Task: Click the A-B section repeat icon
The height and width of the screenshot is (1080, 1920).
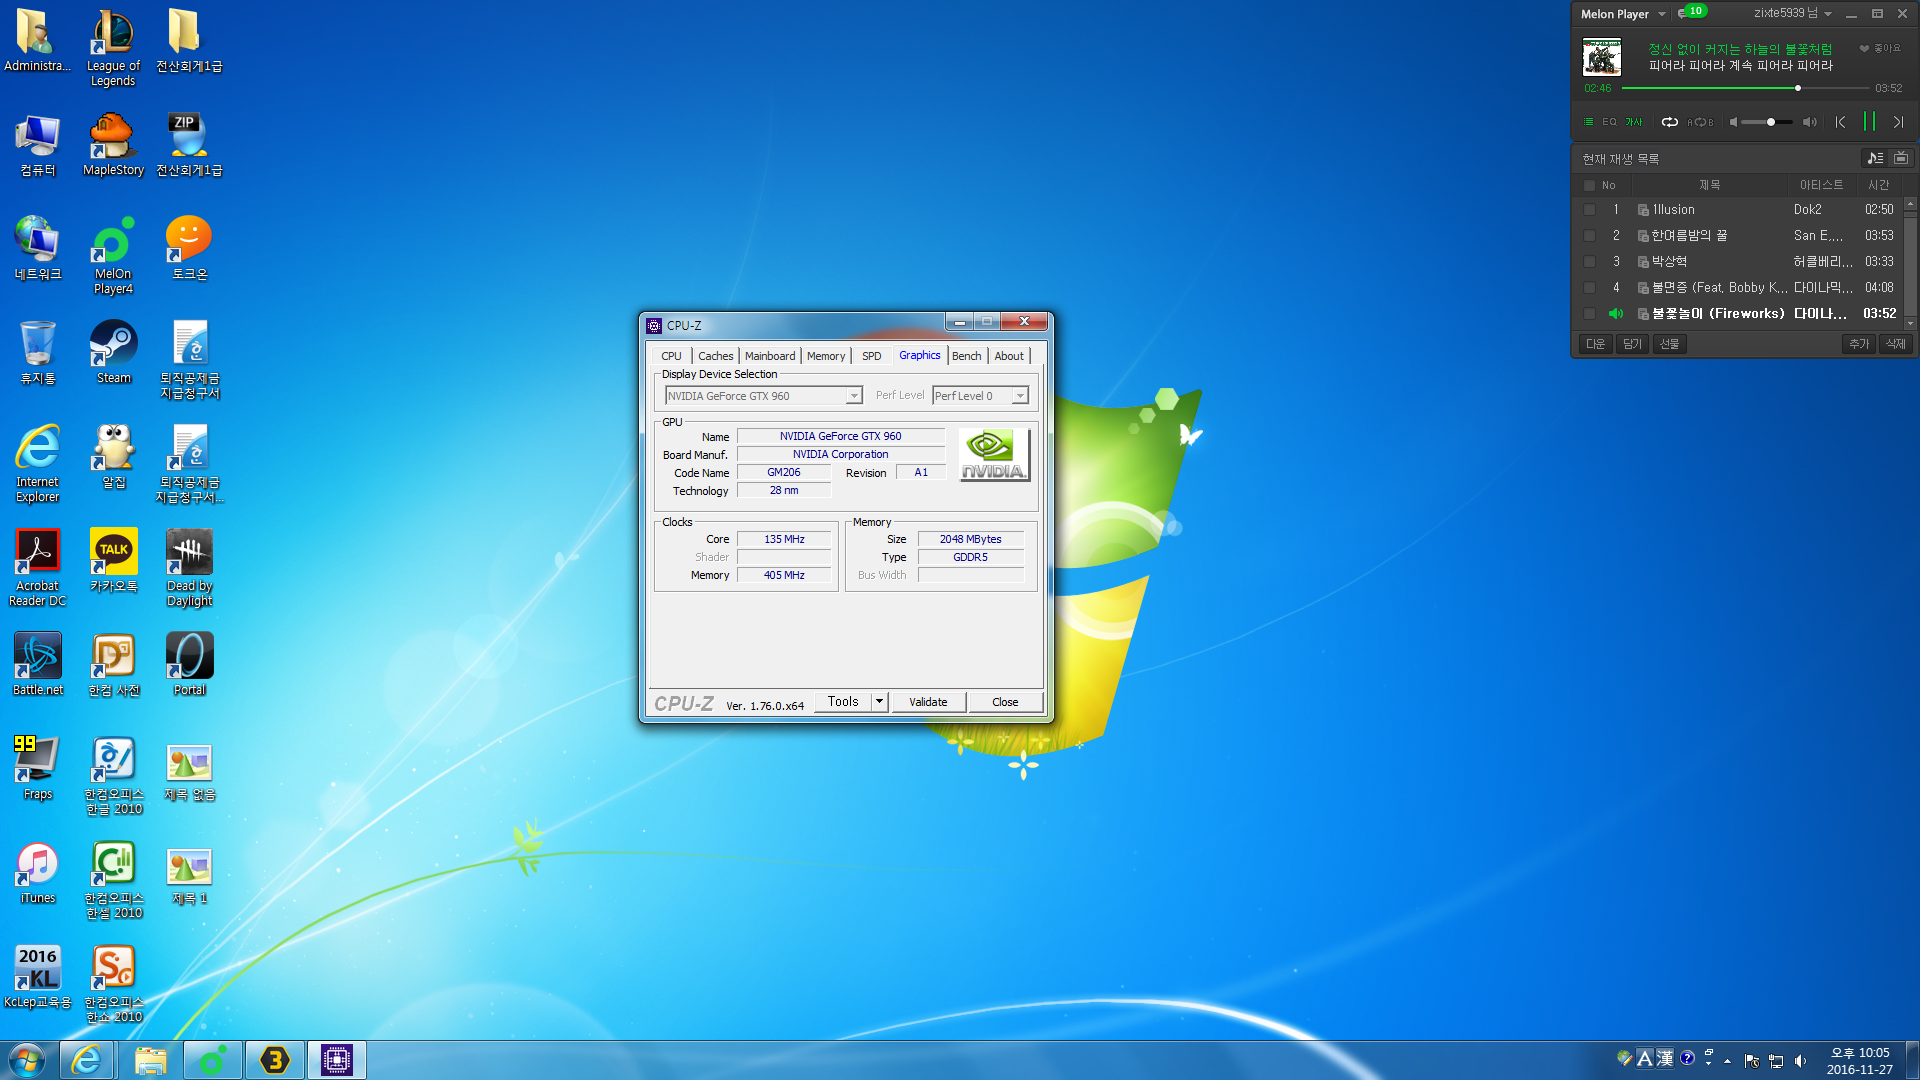Action: (1700, 122)
